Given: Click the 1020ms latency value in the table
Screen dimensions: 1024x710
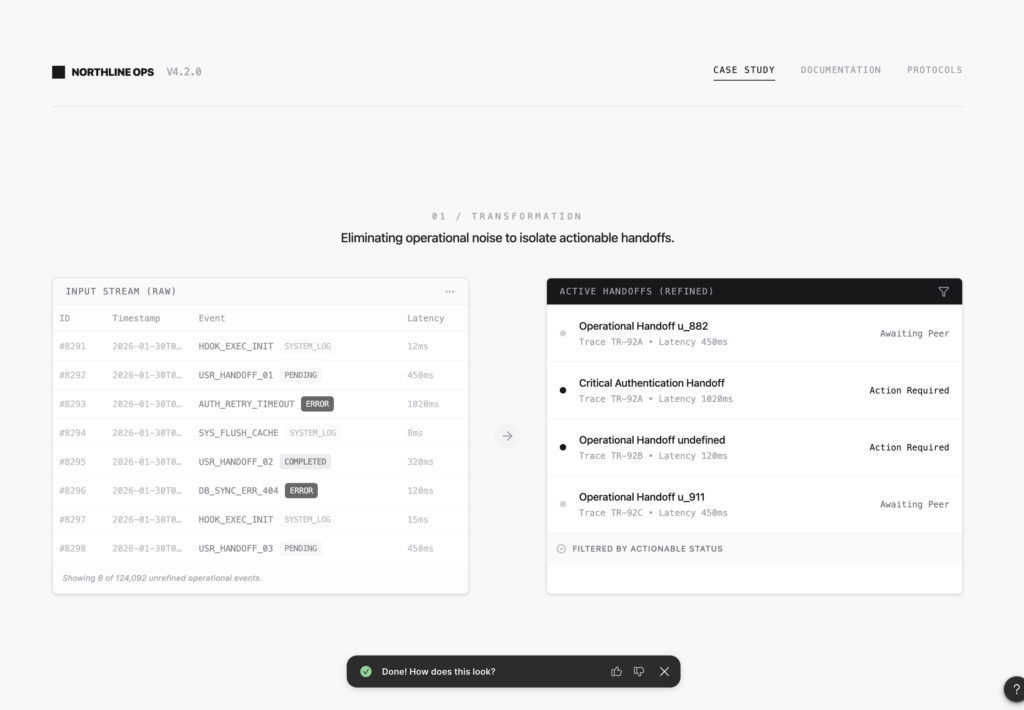Looking at the screenshot, I should pyautogui.click(x=423, y=404).
